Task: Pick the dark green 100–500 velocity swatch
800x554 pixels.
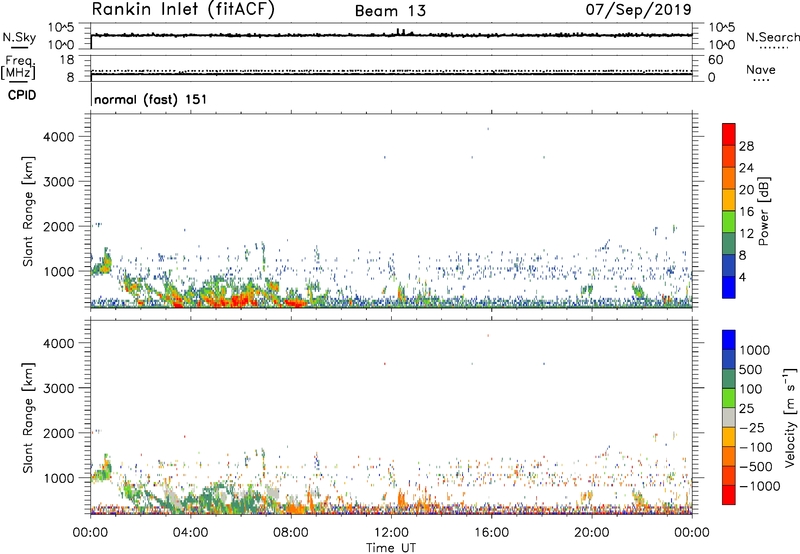Action: point(729,380)
